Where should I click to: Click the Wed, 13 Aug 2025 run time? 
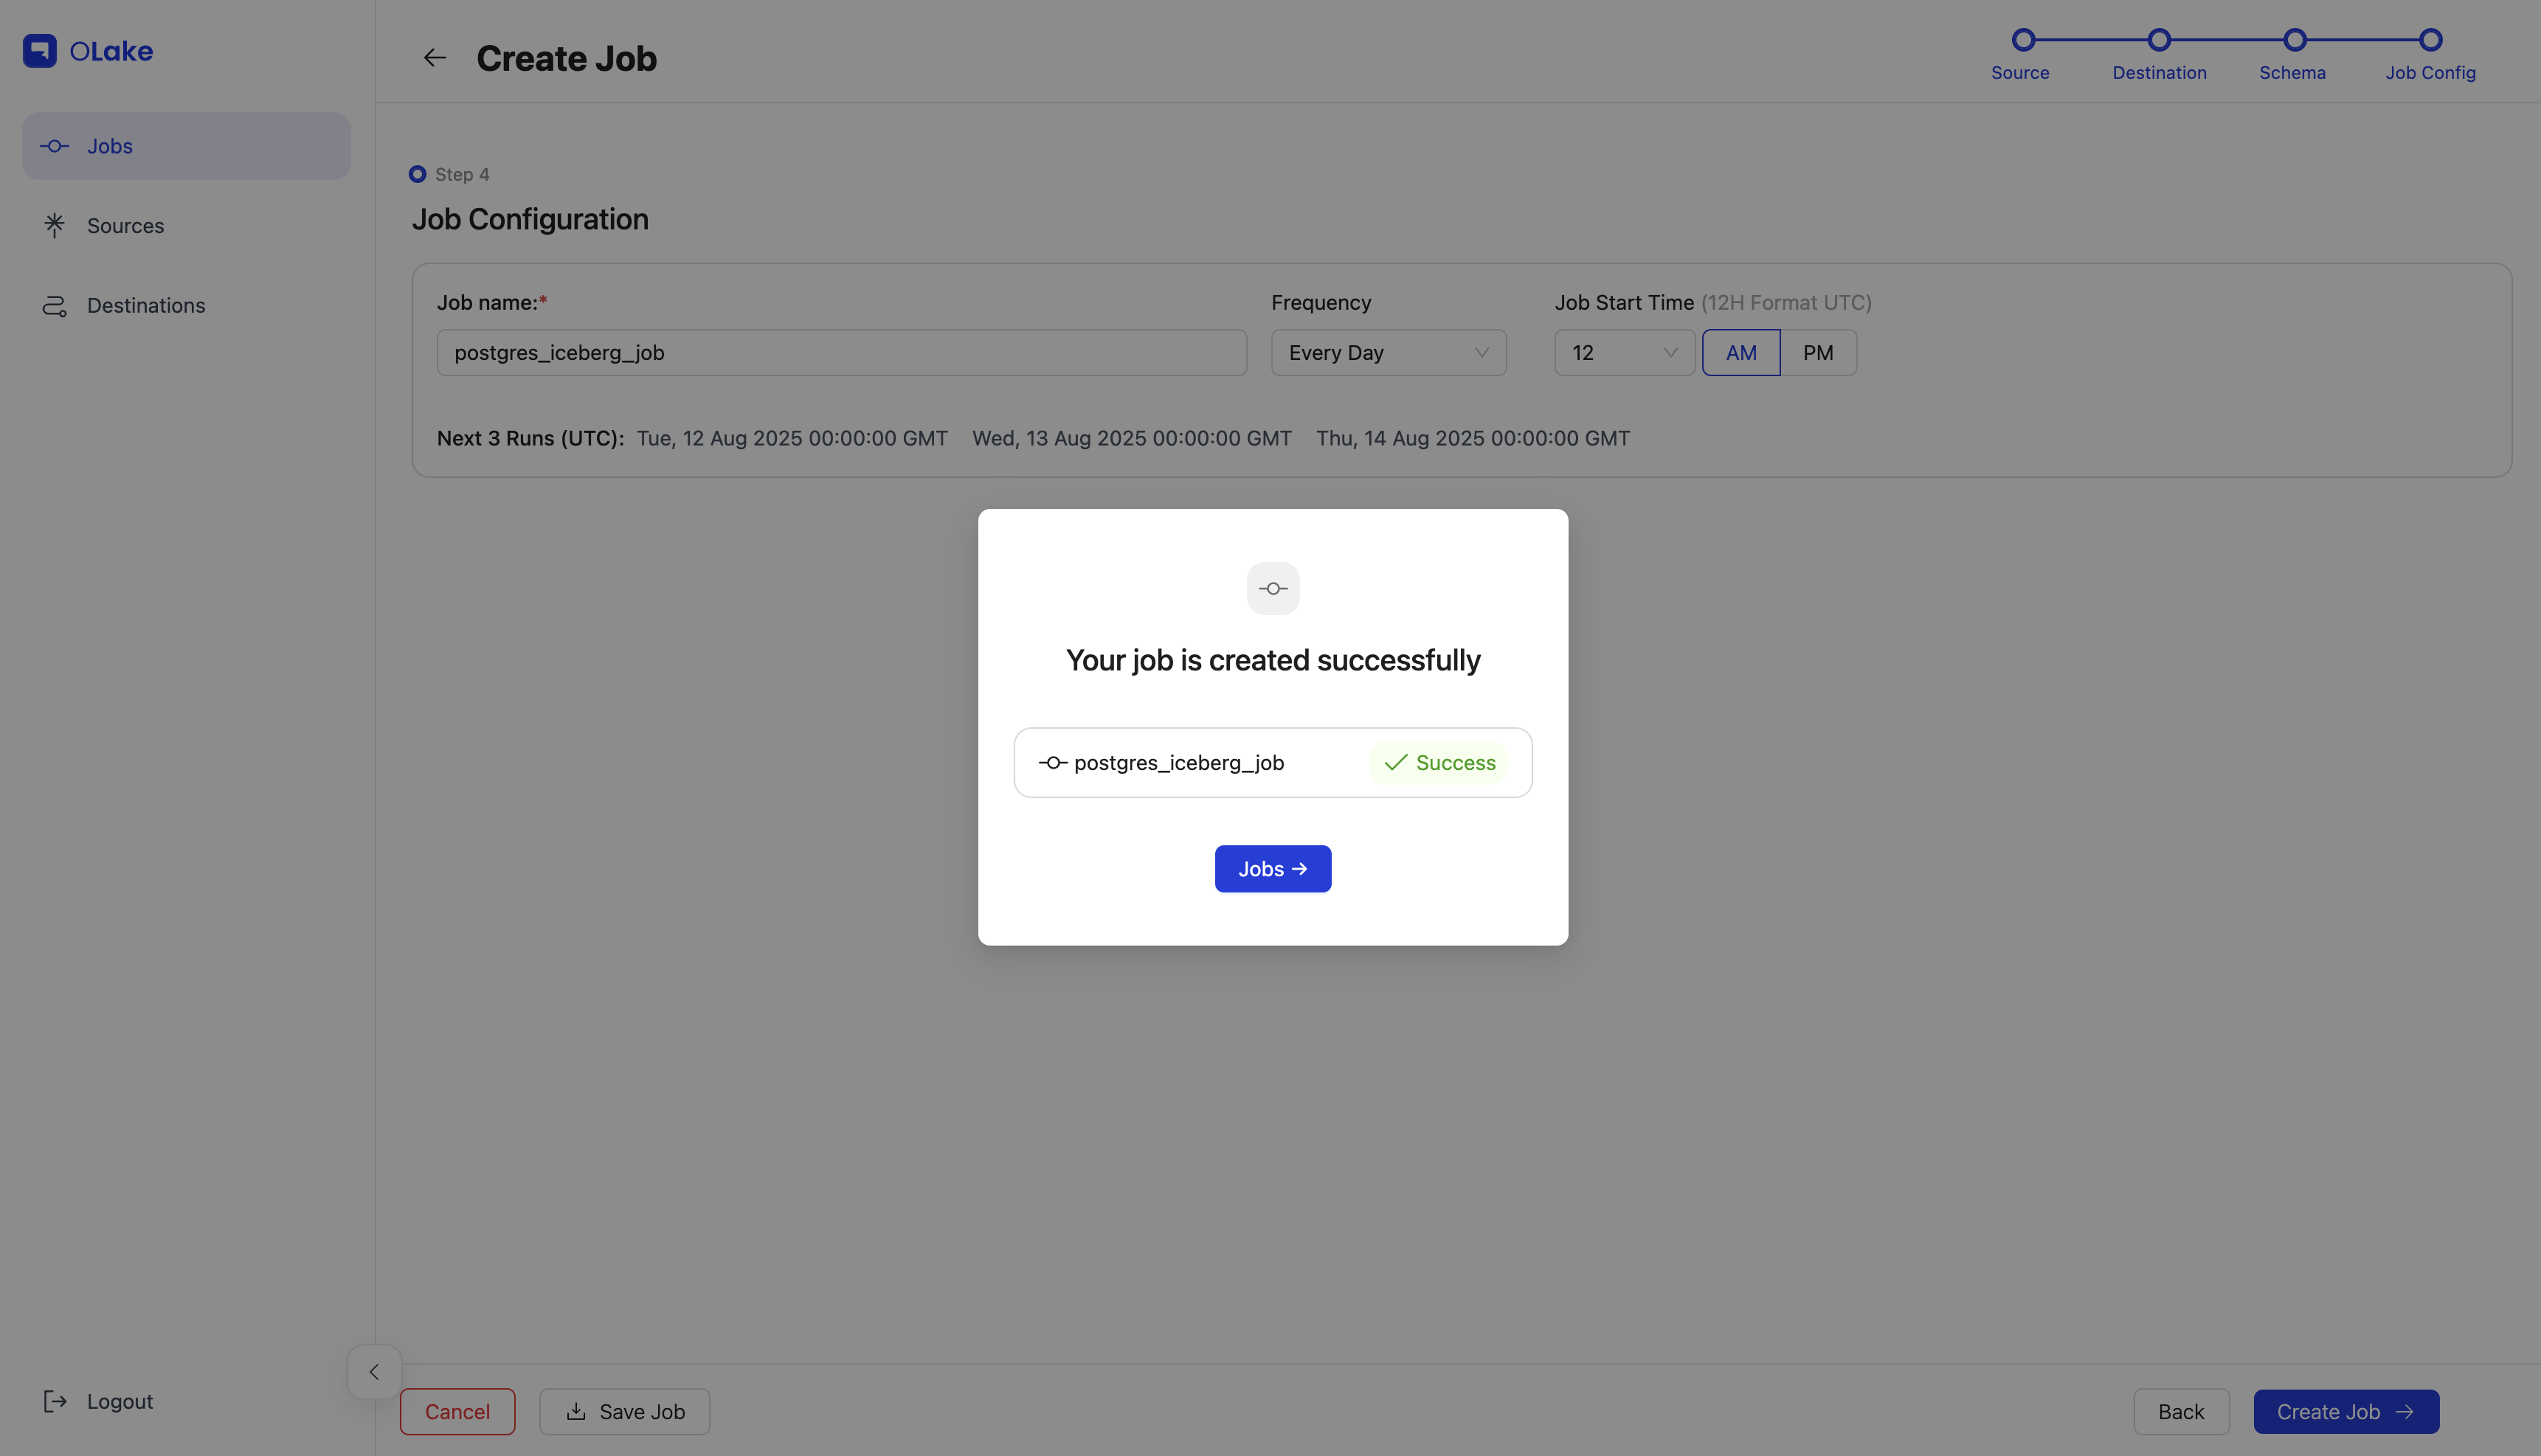point(1132,438)
